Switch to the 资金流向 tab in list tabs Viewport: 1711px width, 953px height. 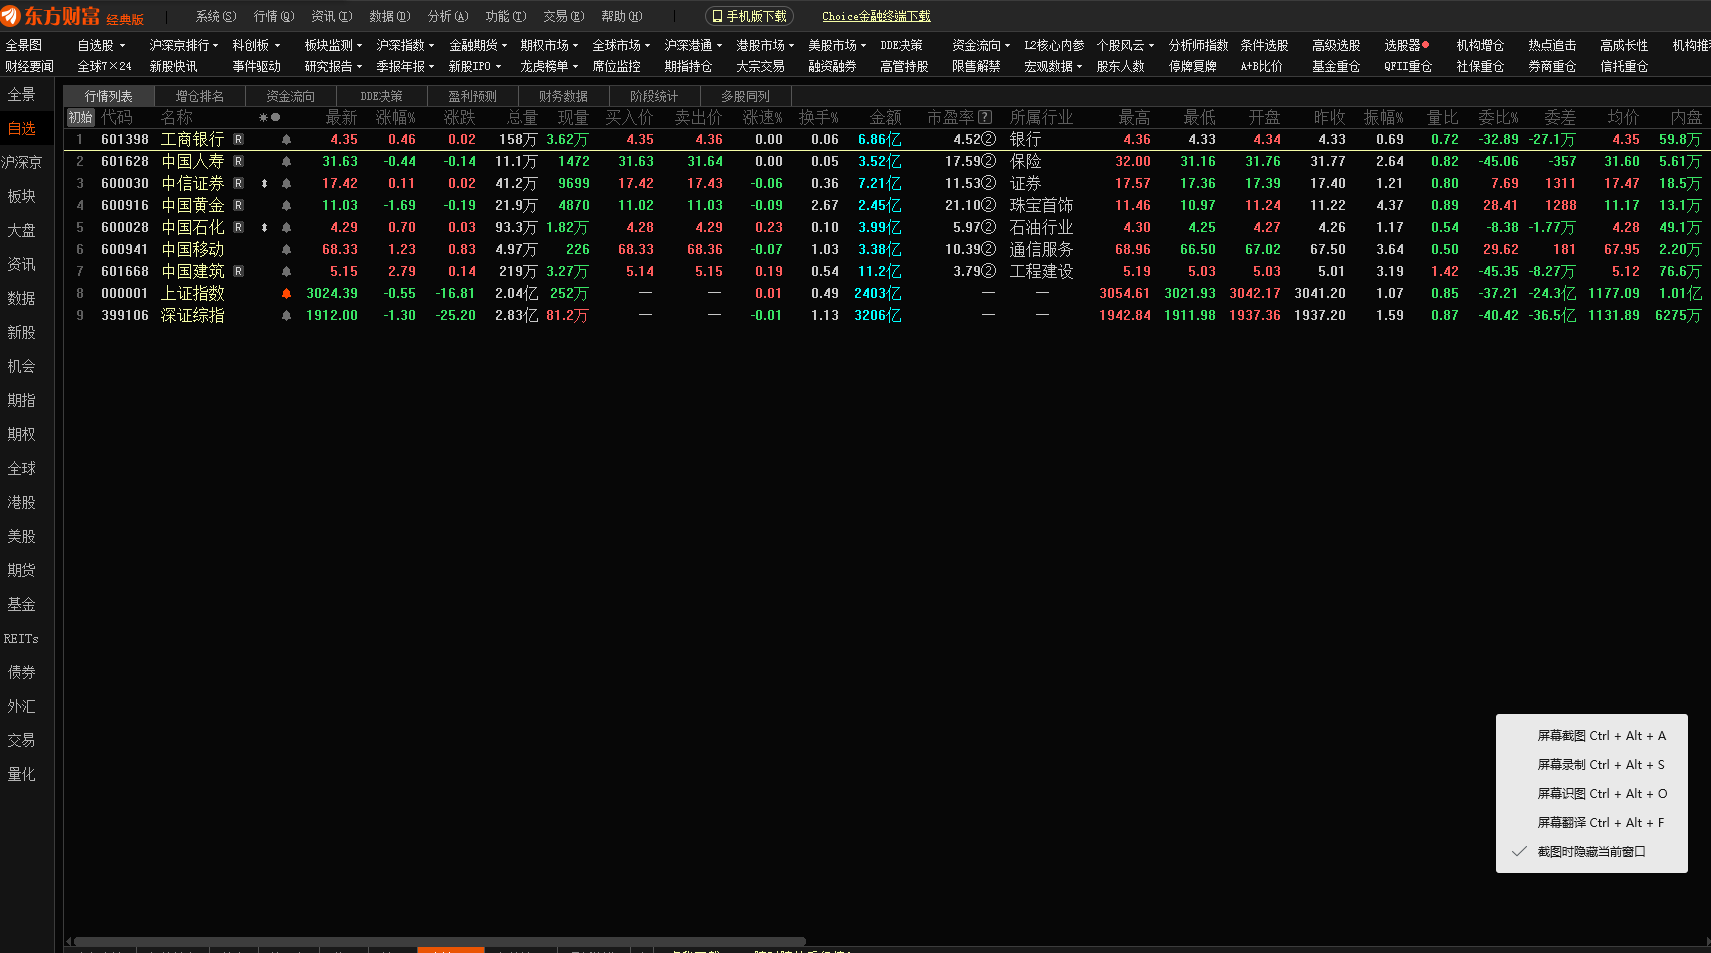click(x=290, y=97)
